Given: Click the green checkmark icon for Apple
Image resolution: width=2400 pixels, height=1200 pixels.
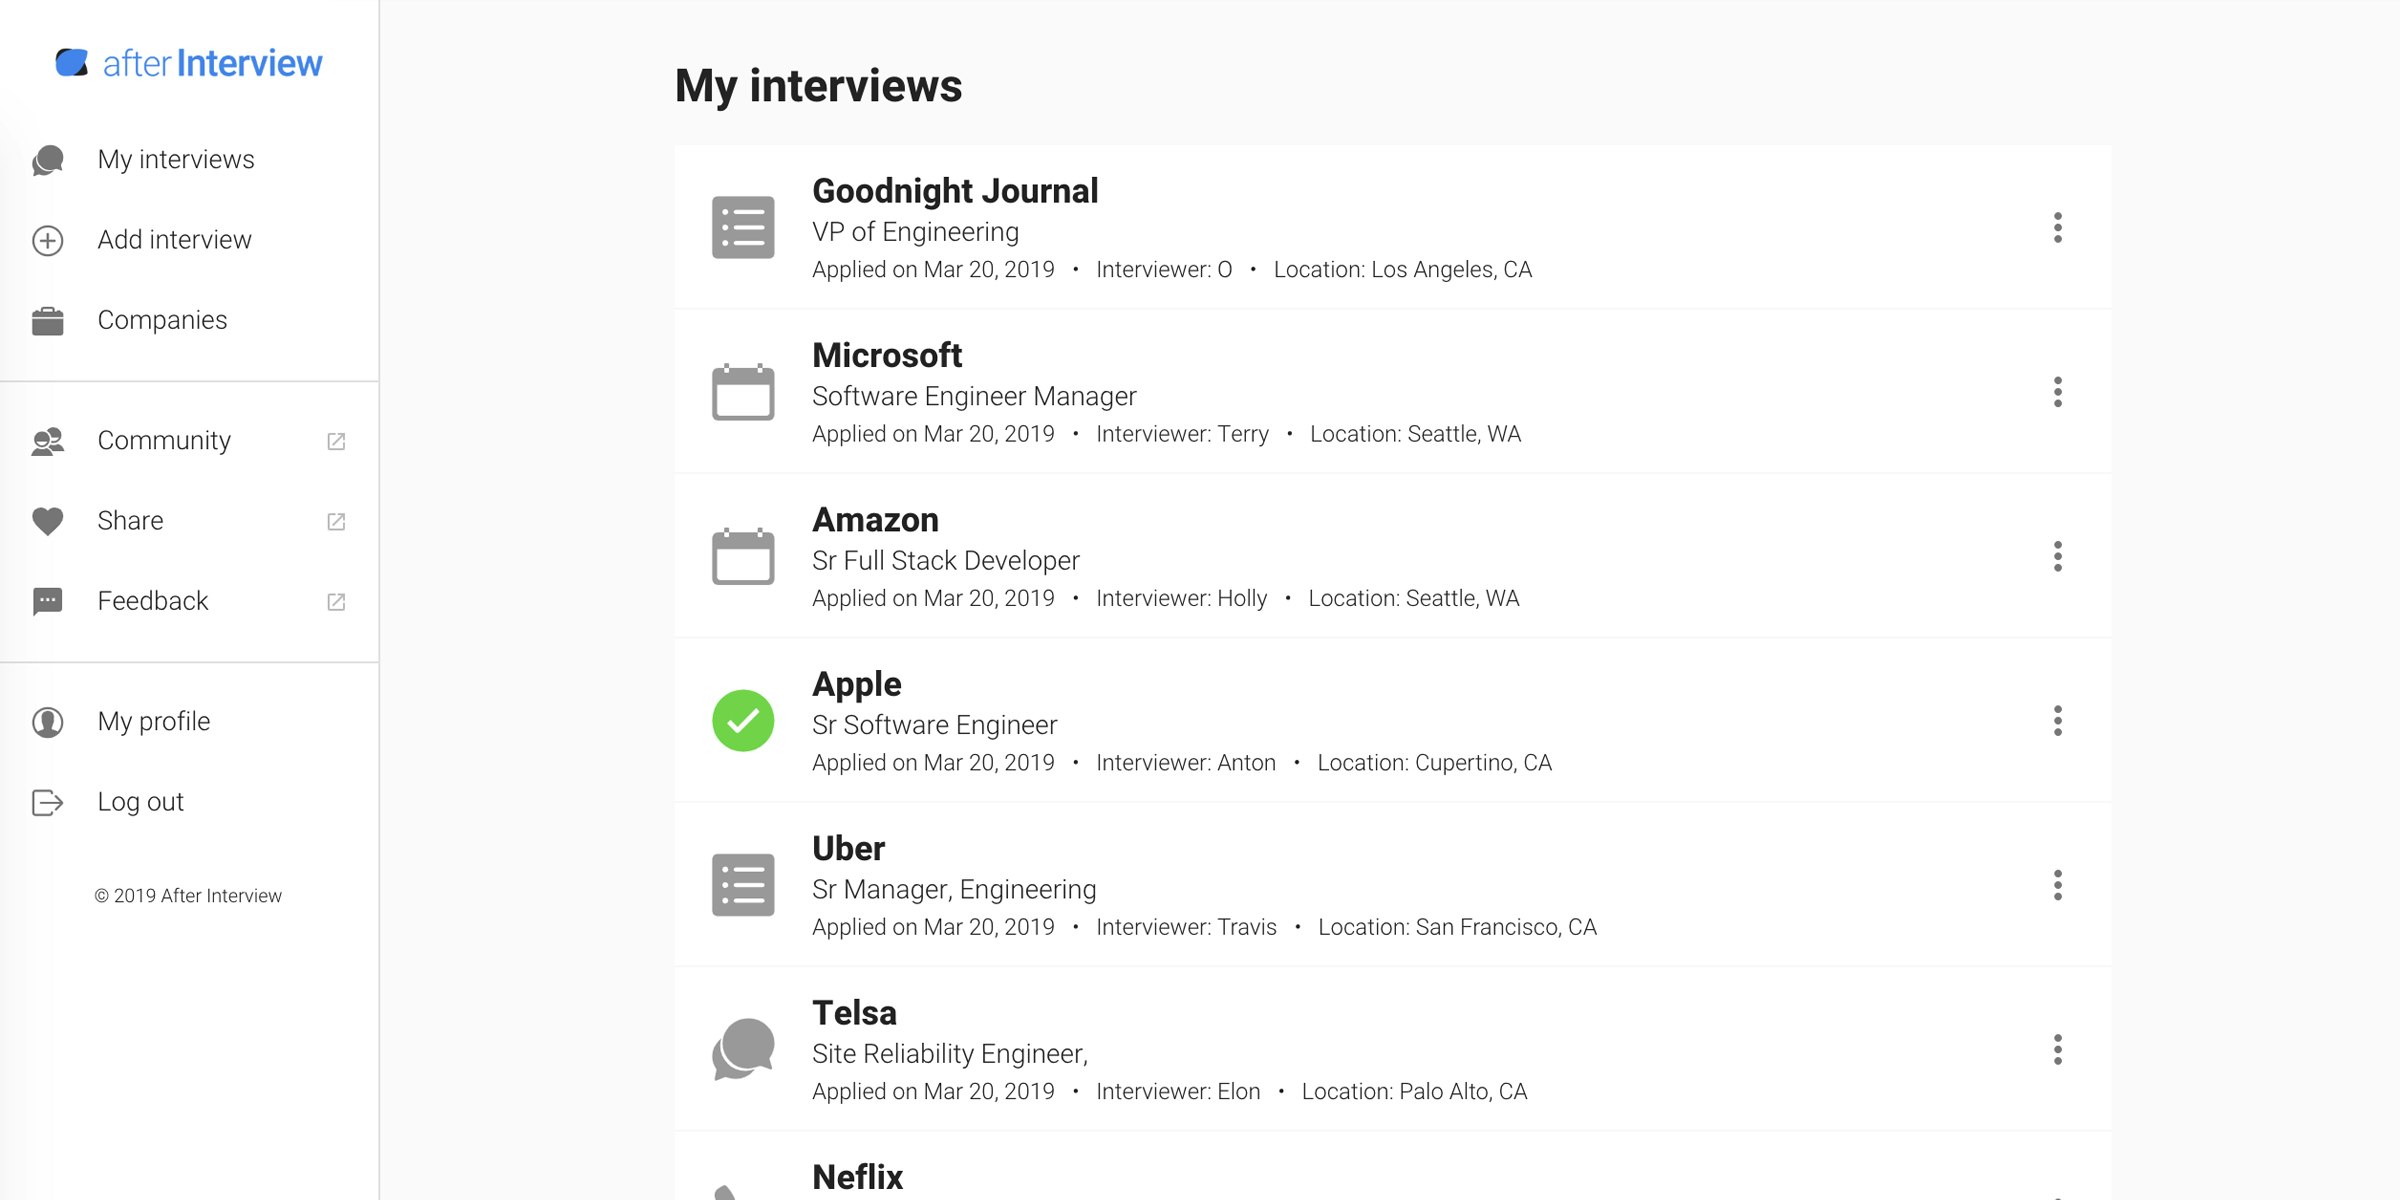Looking at the screenshot, I should [743, 720].
